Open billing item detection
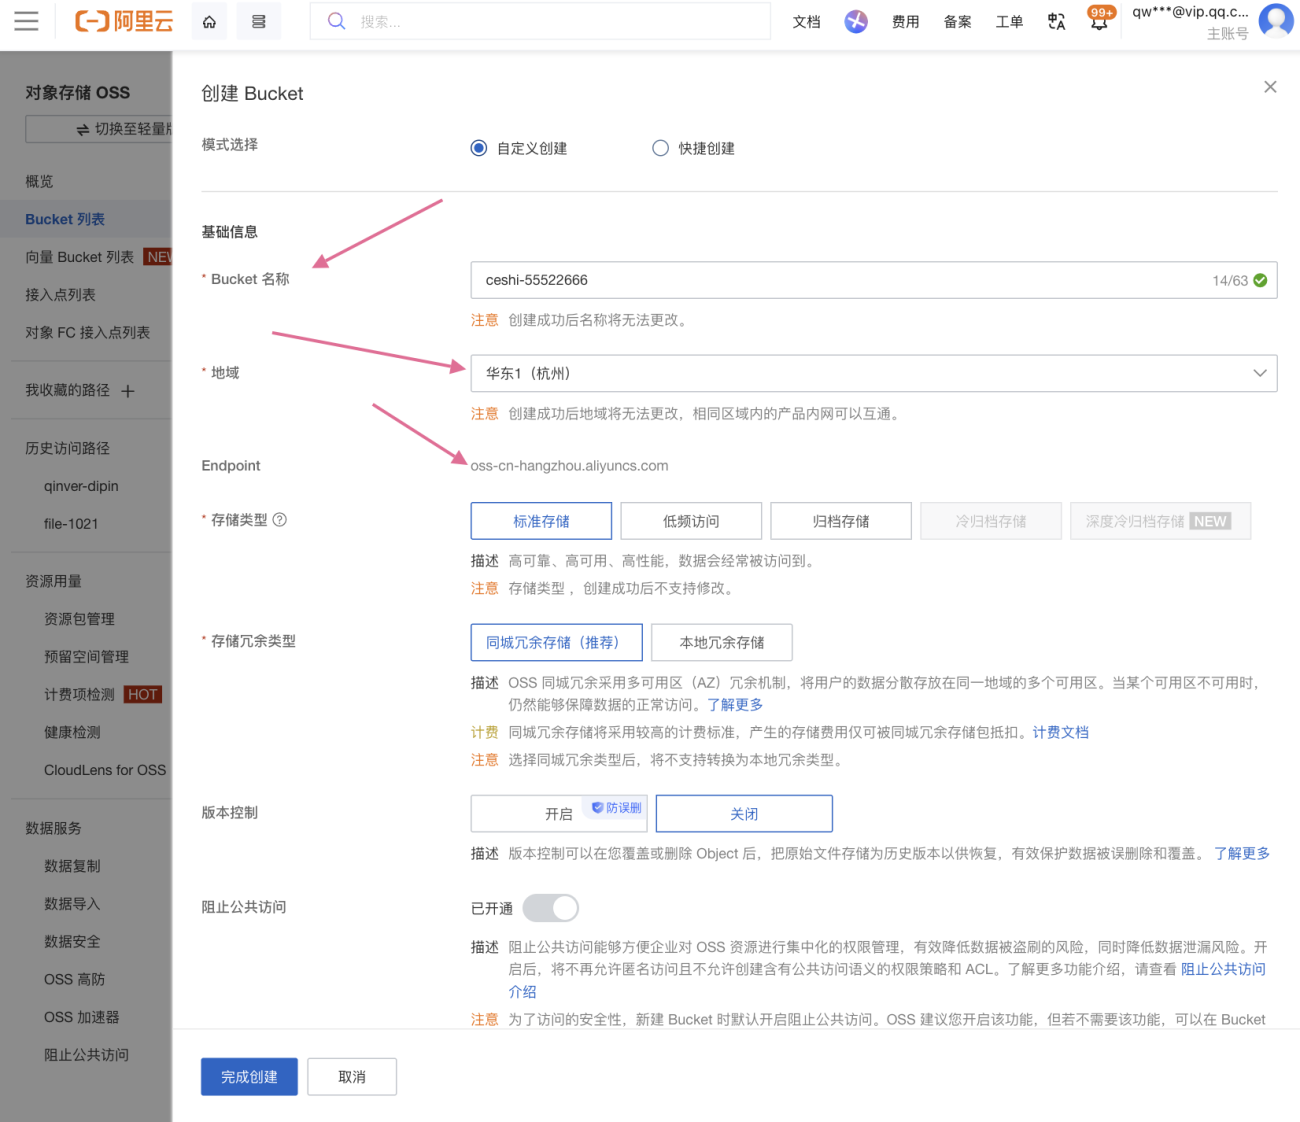Screen dimensions: 1300x1122 [79, 695]
